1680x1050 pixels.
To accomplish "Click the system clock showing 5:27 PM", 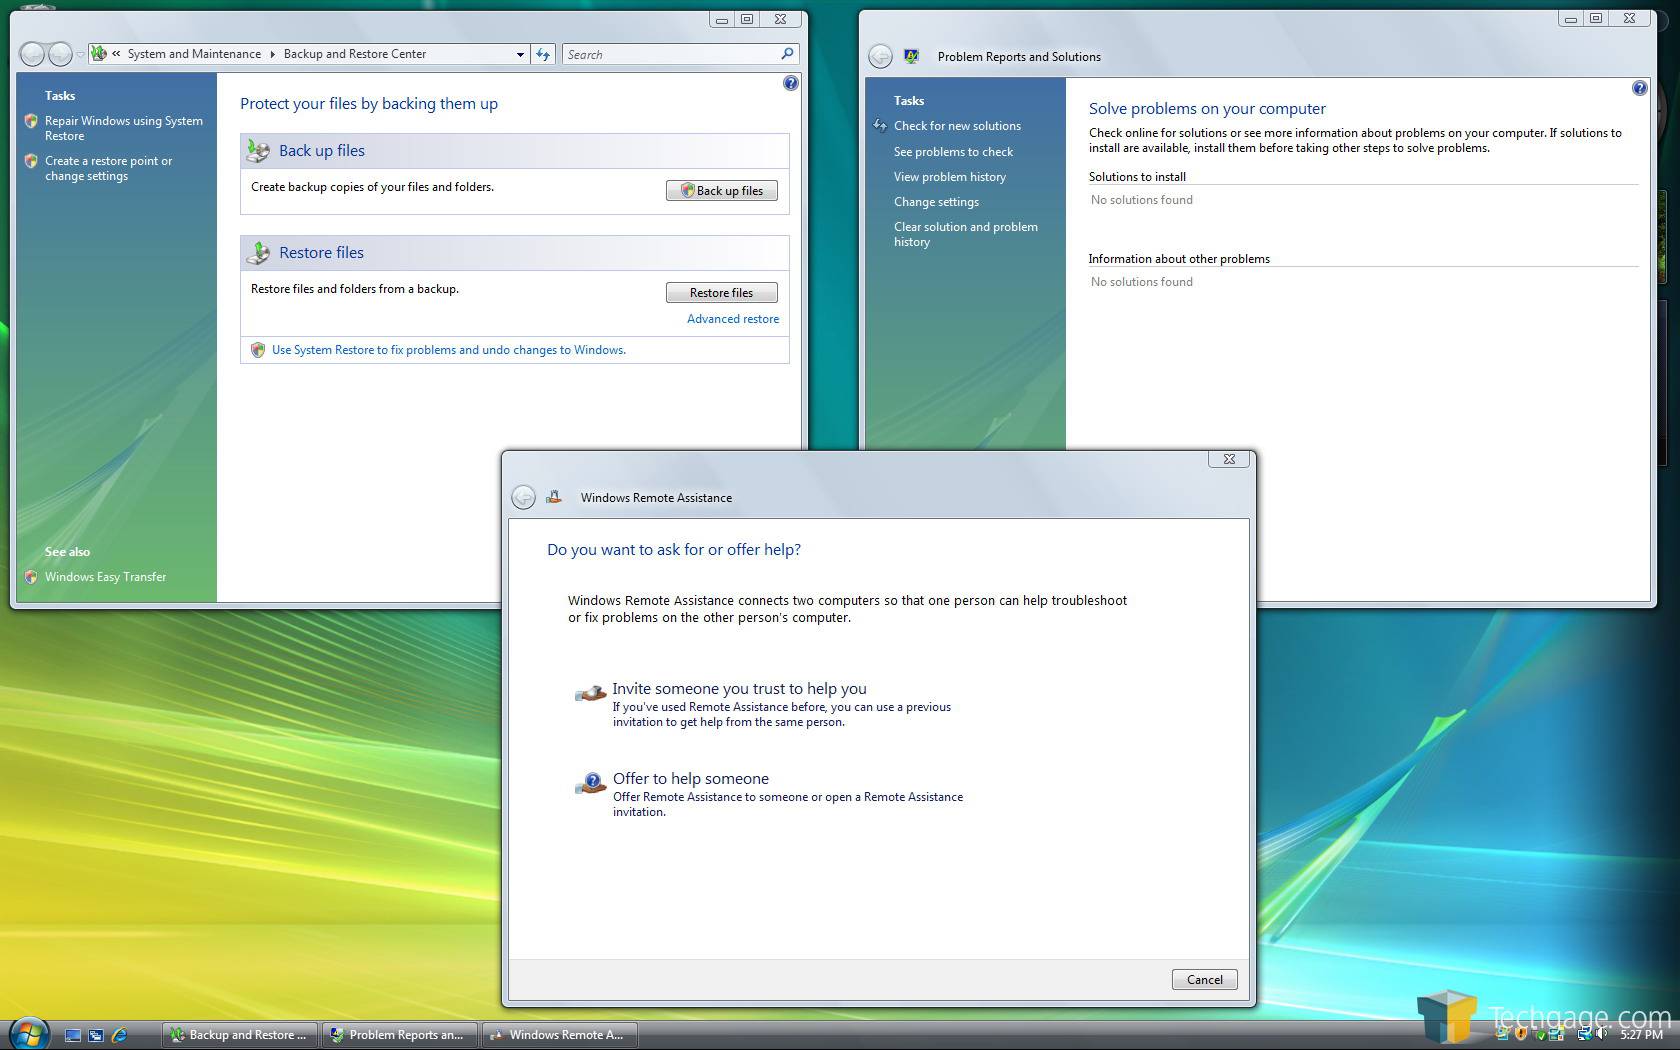I will (1641, 1035).
